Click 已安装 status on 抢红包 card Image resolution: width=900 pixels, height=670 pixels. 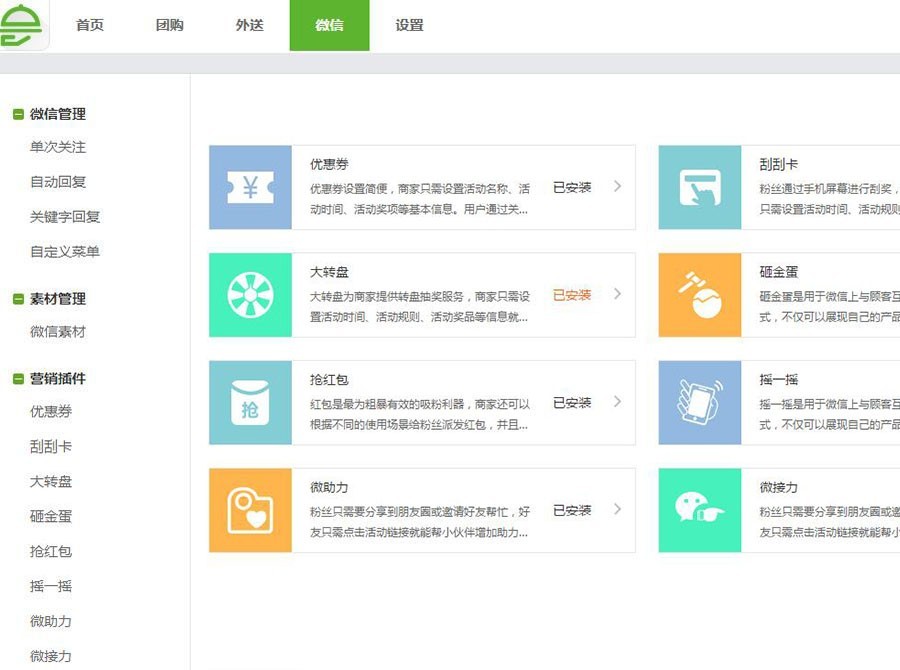(x=572, y=402)
